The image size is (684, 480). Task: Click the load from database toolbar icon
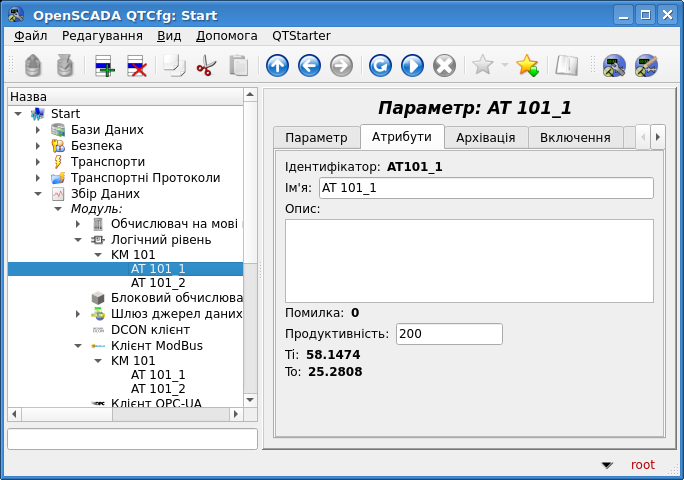[x=33, y=66]
